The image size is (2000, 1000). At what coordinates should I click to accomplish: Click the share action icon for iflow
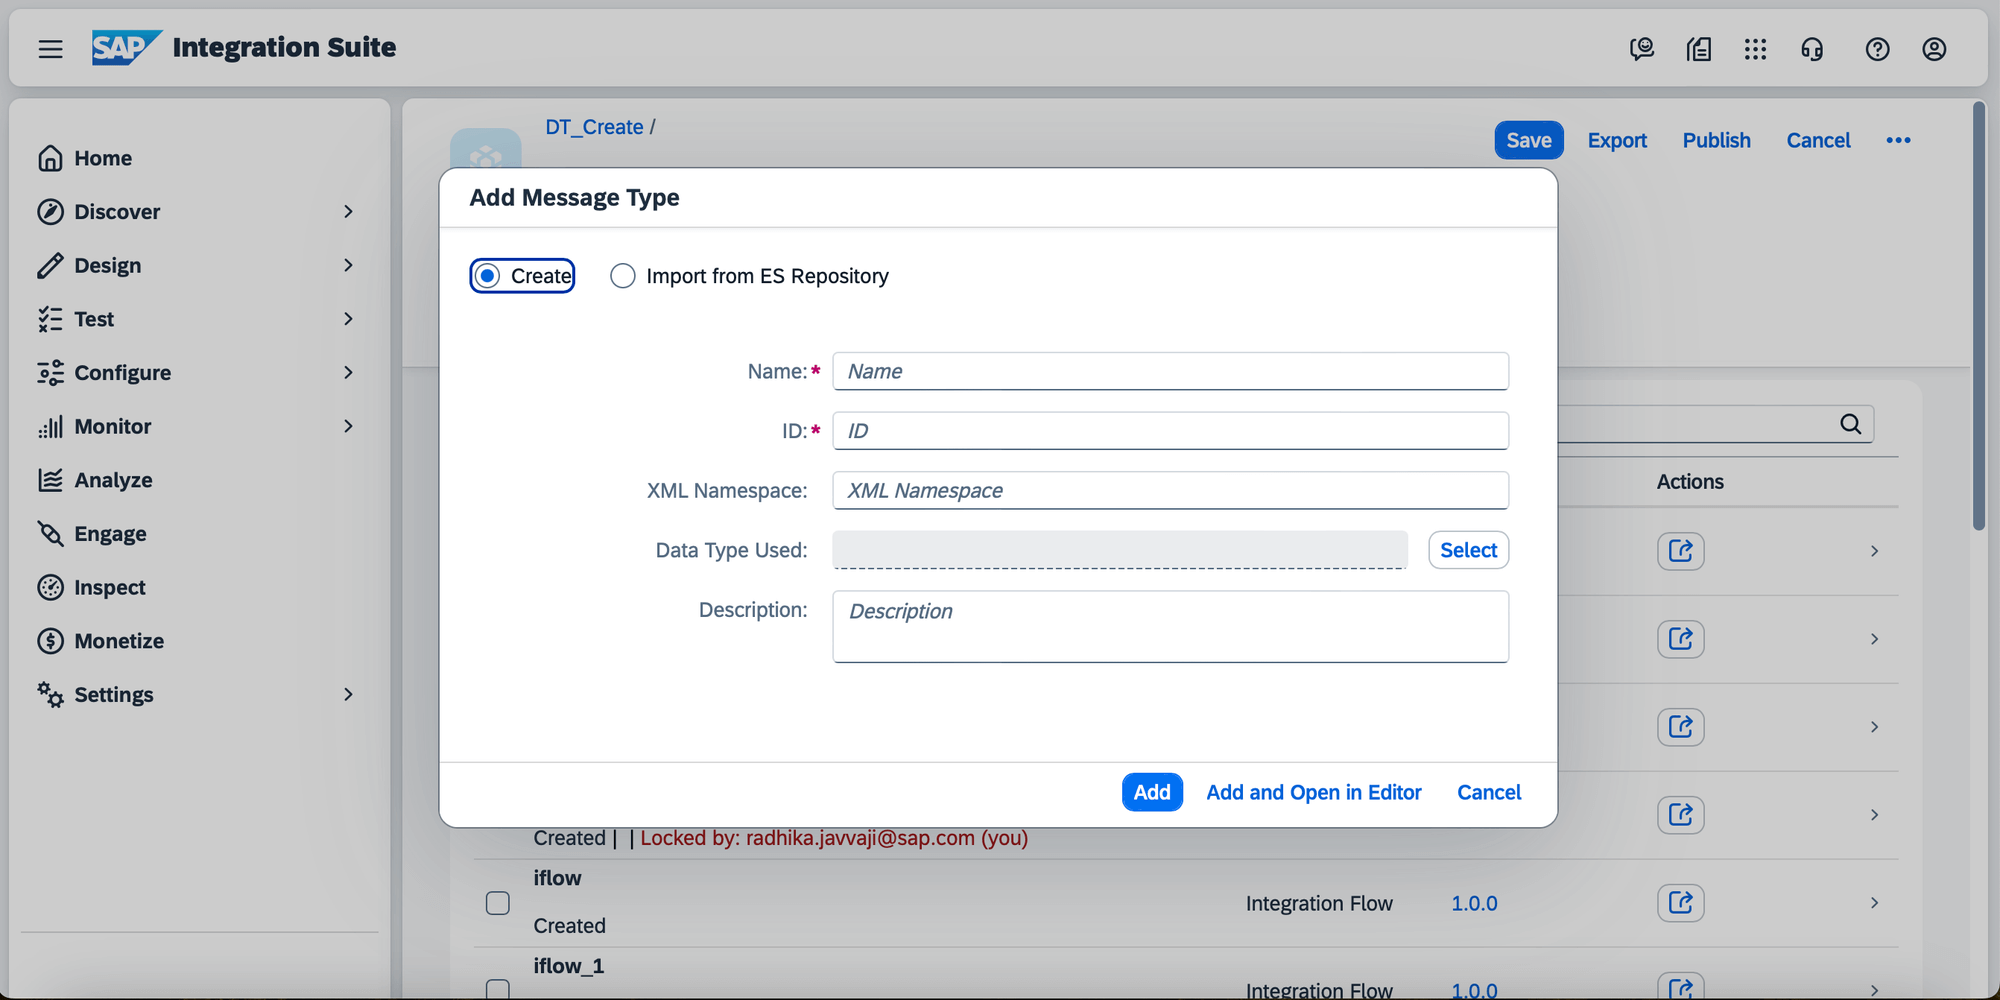click(1680, 903)
